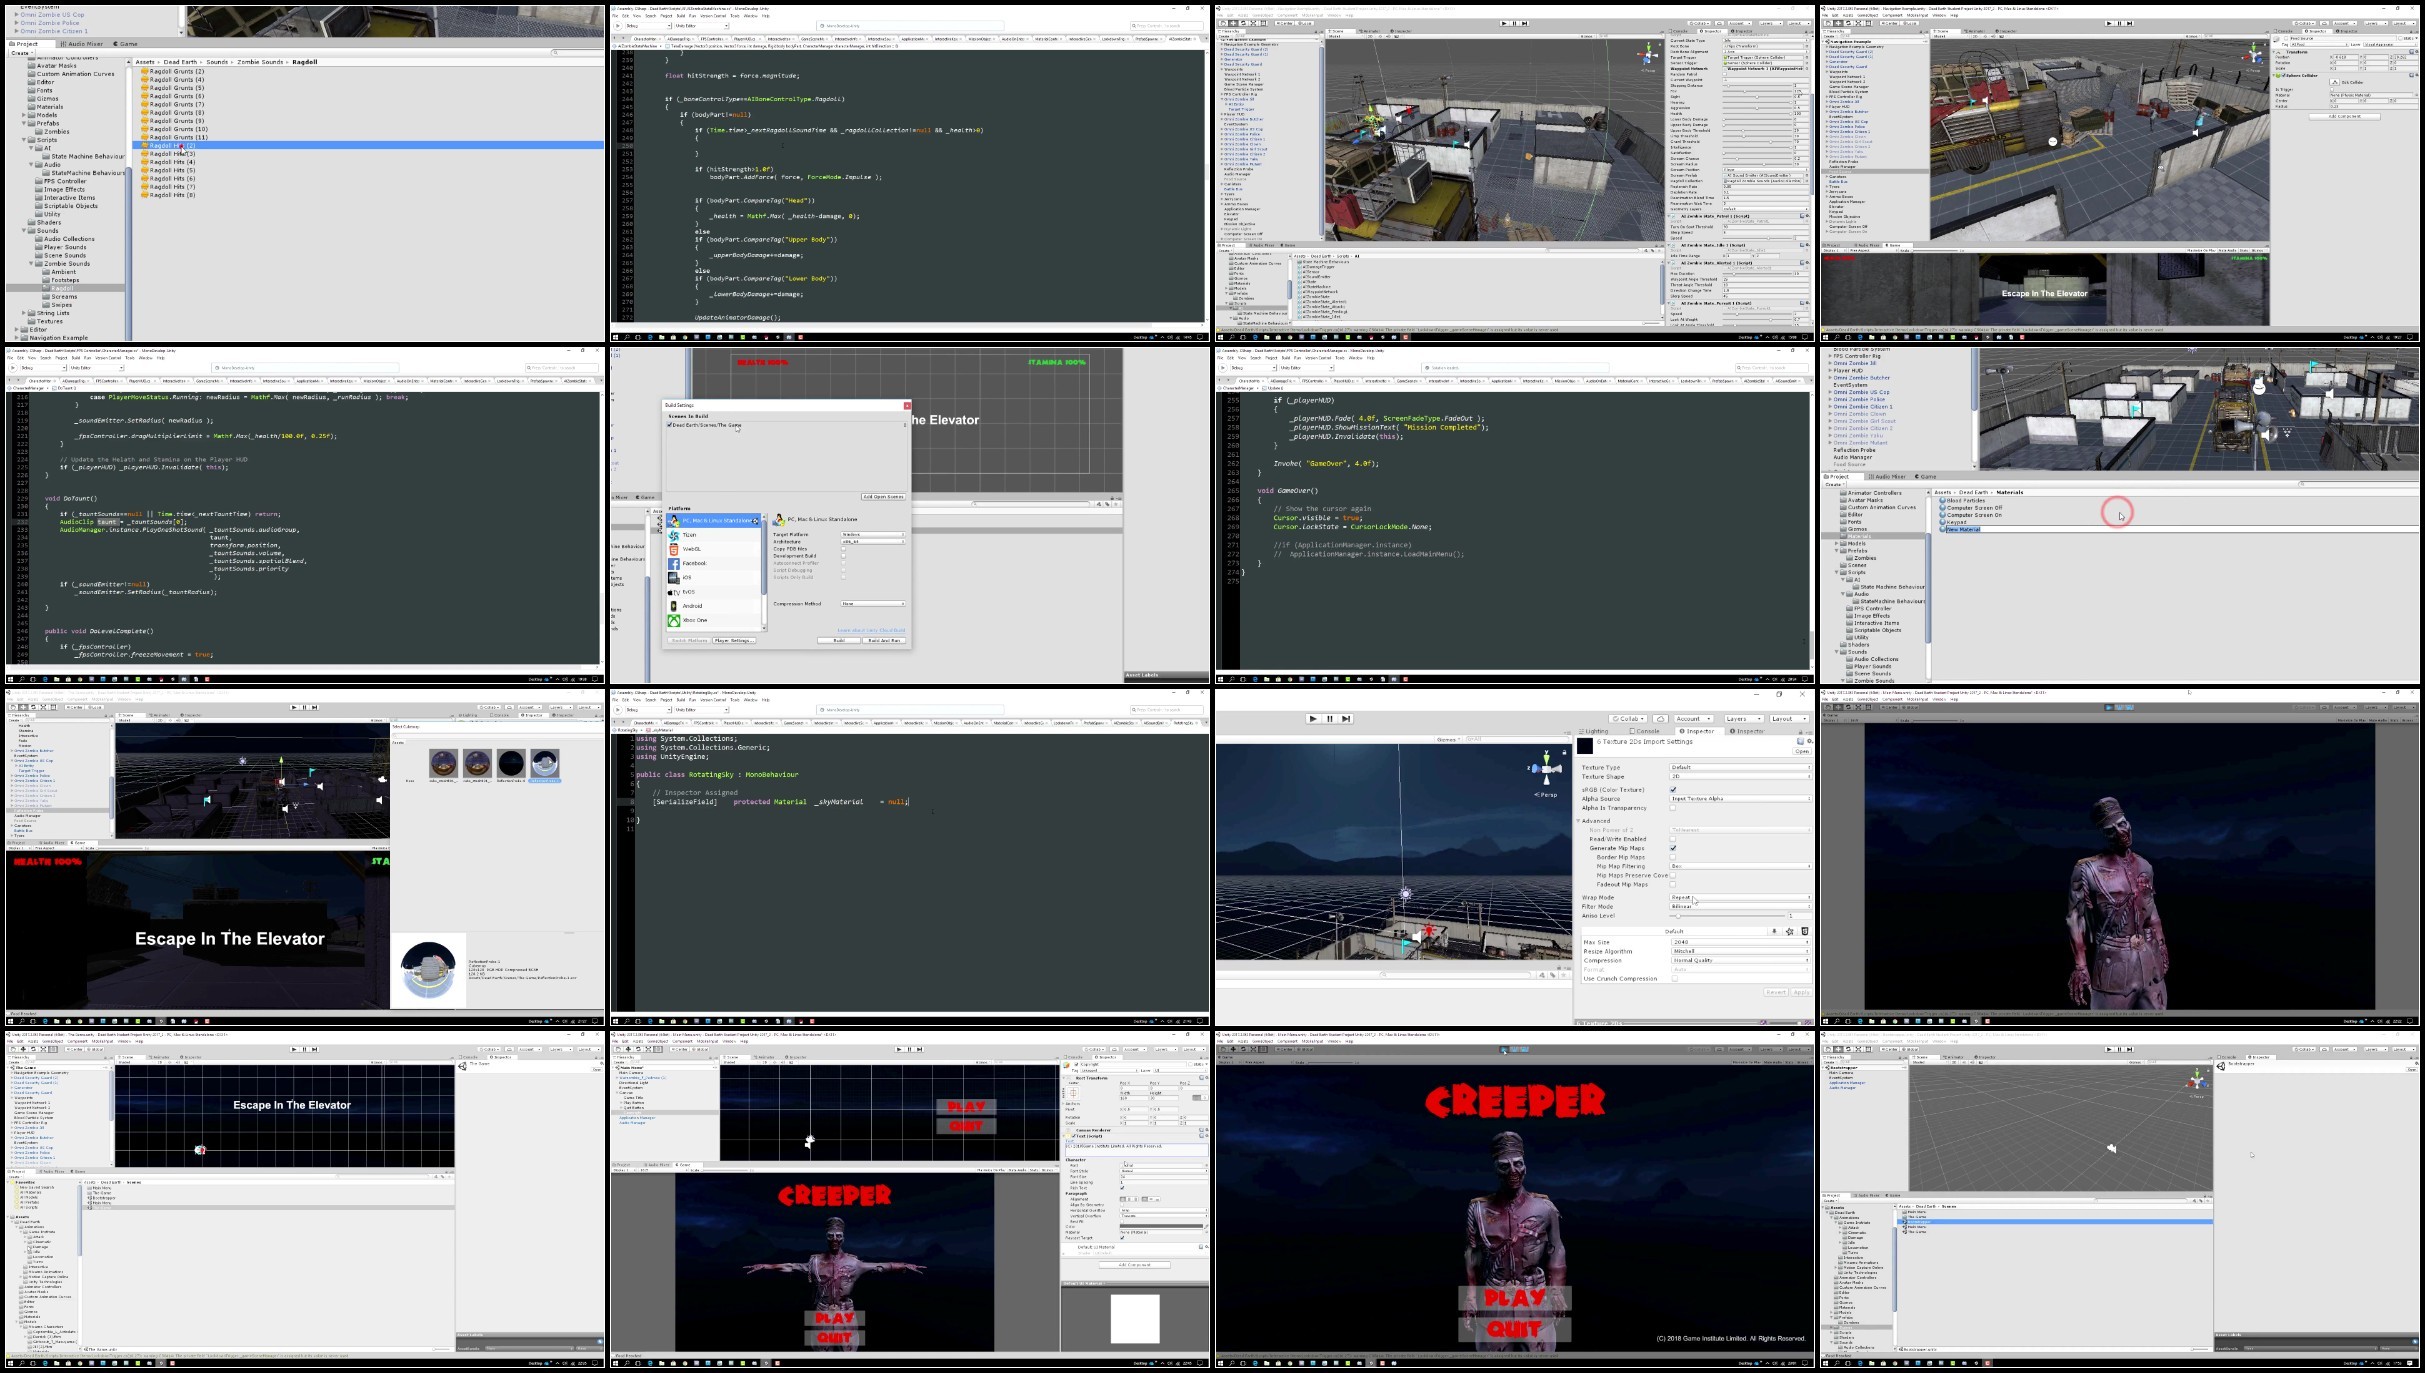2425x1373 pixels.
Task: Enable Copy PDB files in Build Settings
Action: 843,549
